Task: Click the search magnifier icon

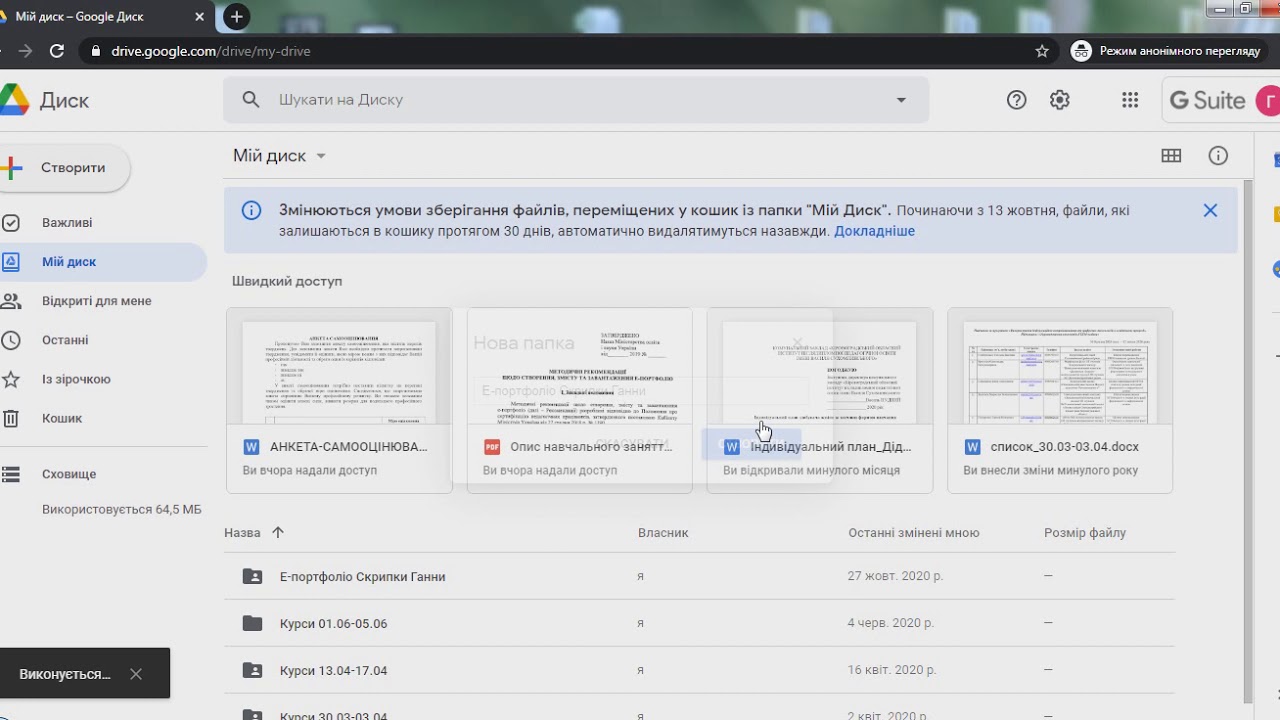Action: tap(251, 100)
